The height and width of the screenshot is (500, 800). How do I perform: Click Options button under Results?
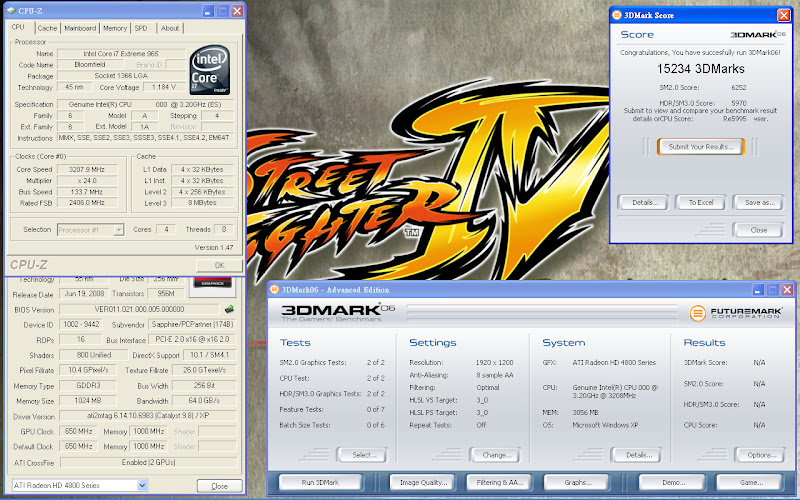click(762, 455)
